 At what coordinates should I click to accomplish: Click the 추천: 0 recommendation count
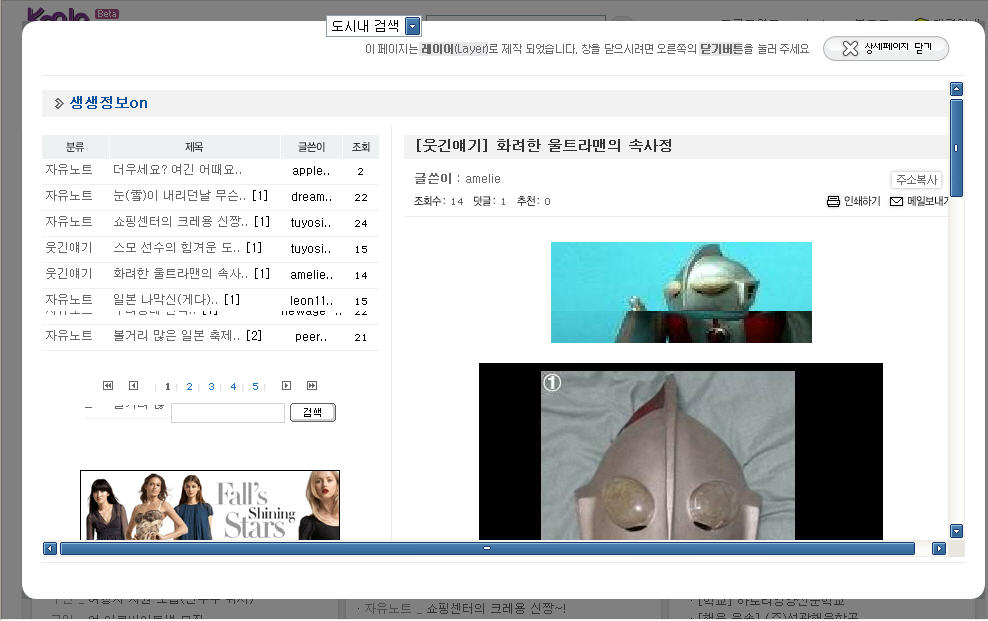[534, 202]
